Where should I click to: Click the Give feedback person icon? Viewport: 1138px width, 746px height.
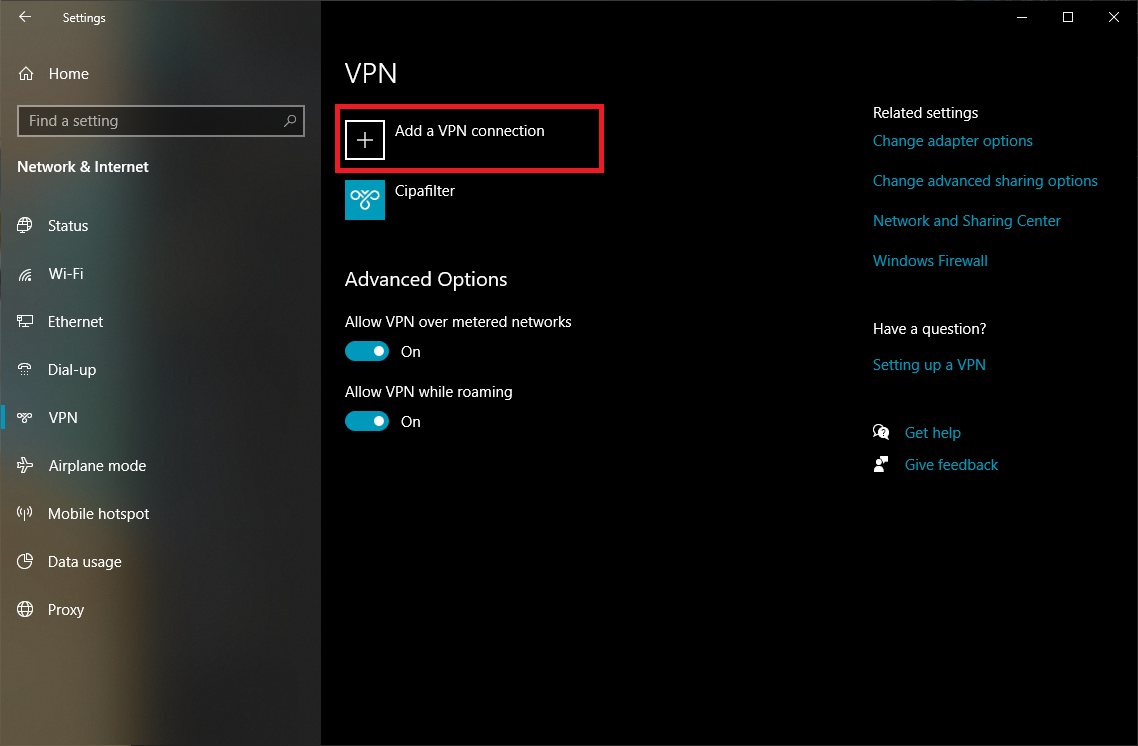click(x=881, y=464)
